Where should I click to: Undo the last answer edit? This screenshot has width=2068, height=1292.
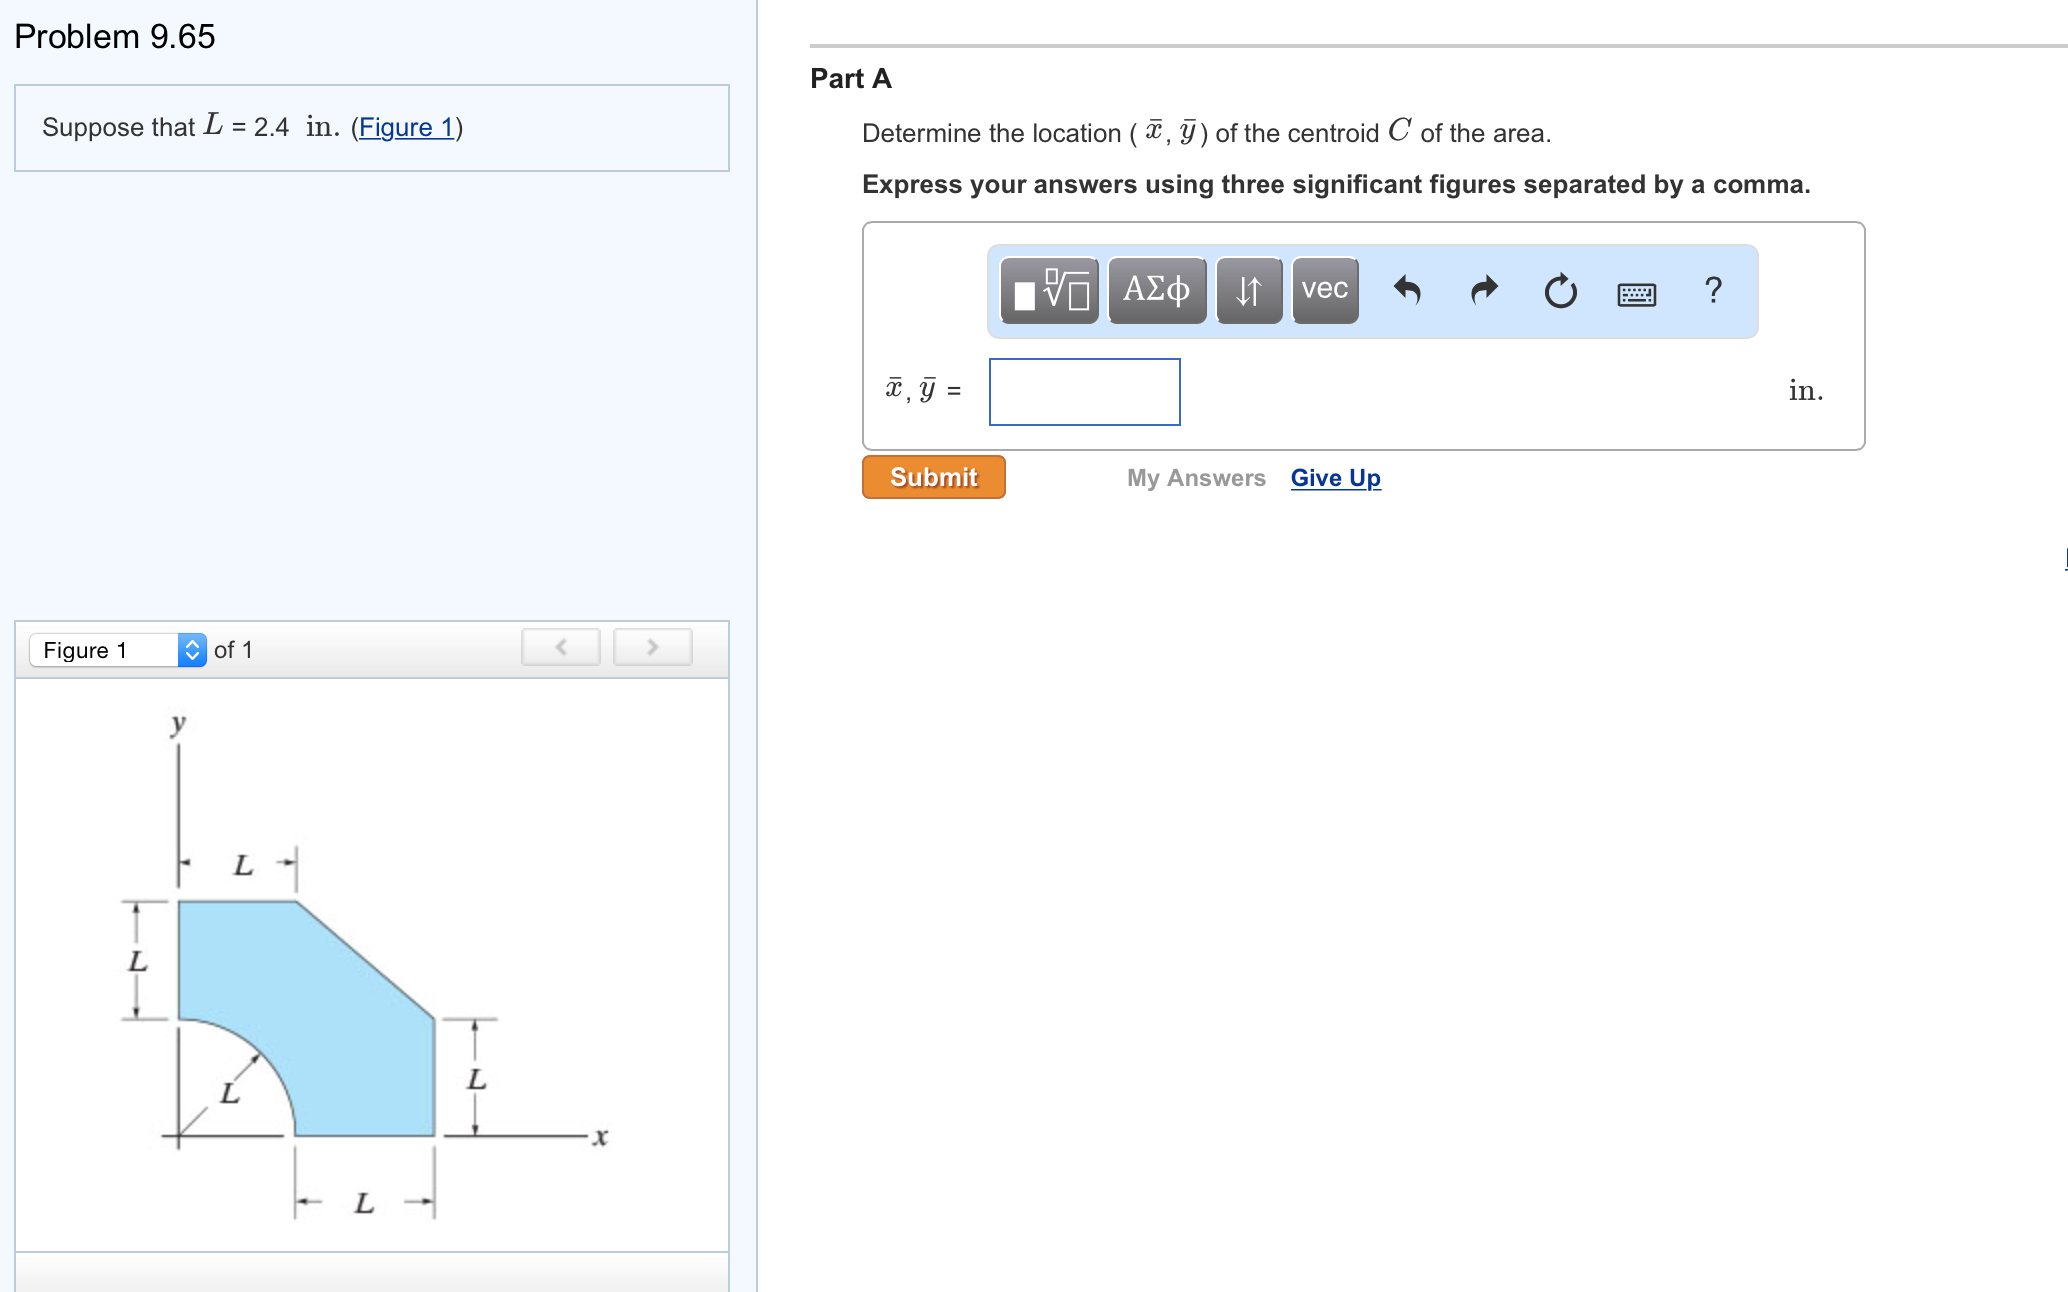point(1407,291)
